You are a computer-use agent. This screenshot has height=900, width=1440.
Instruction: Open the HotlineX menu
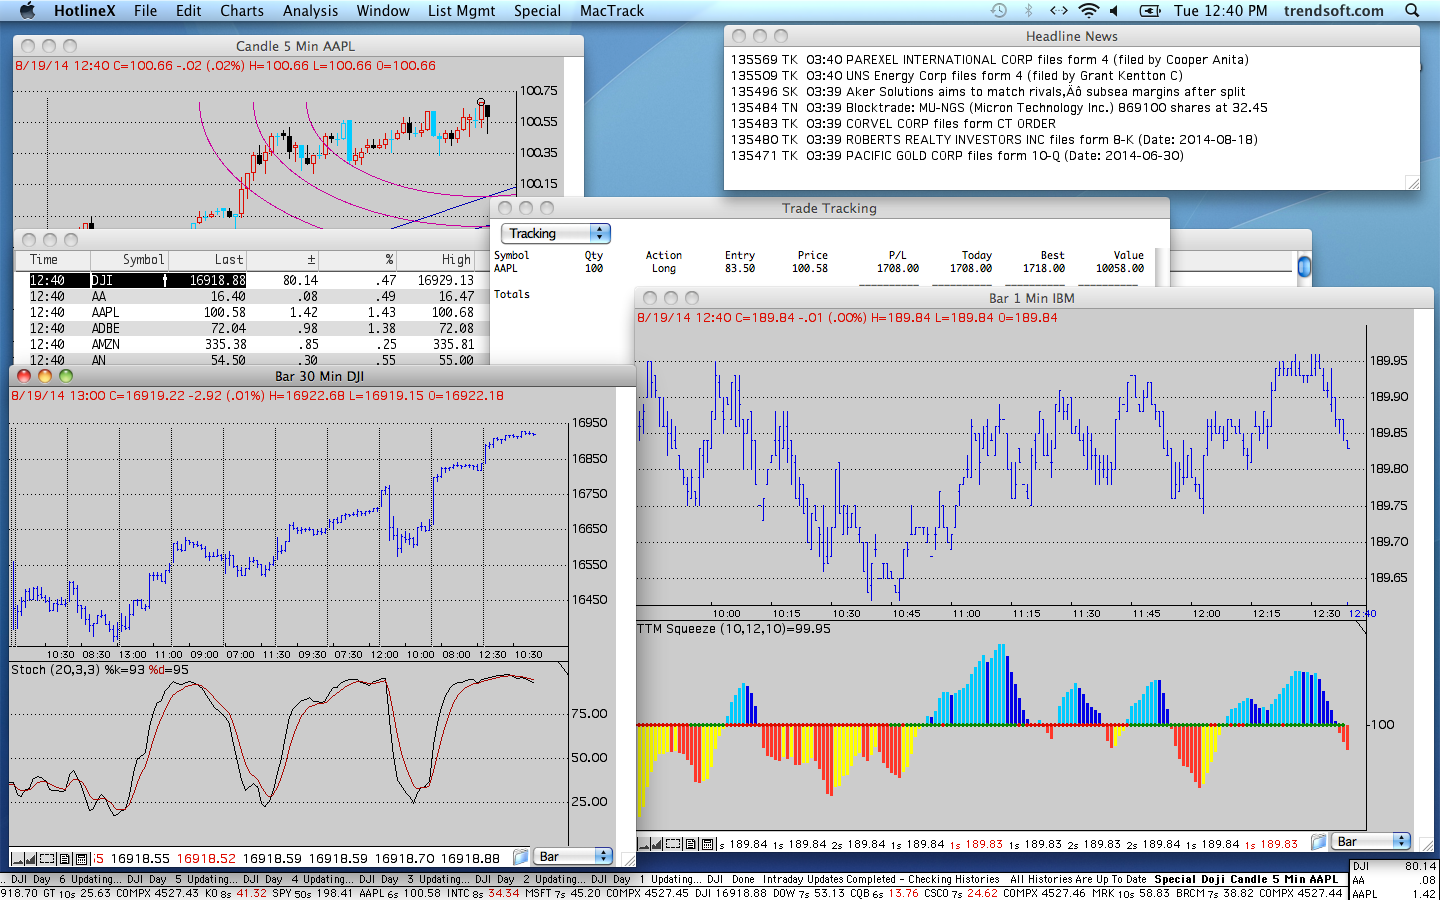point(85,10)
